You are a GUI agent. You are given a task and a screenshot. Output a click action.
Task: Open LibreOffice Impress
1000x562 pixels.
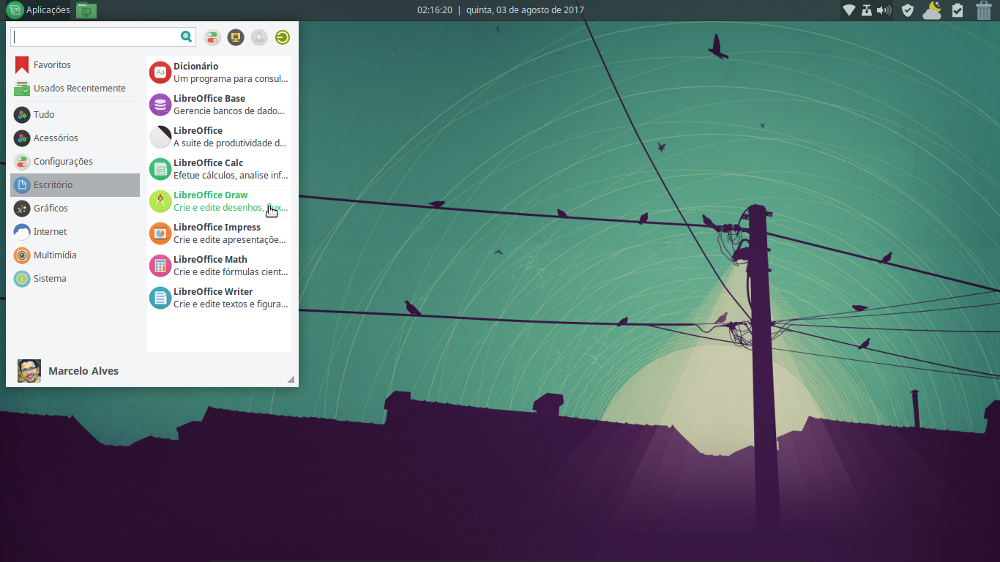pyautogui.click(x=219, y=233)
